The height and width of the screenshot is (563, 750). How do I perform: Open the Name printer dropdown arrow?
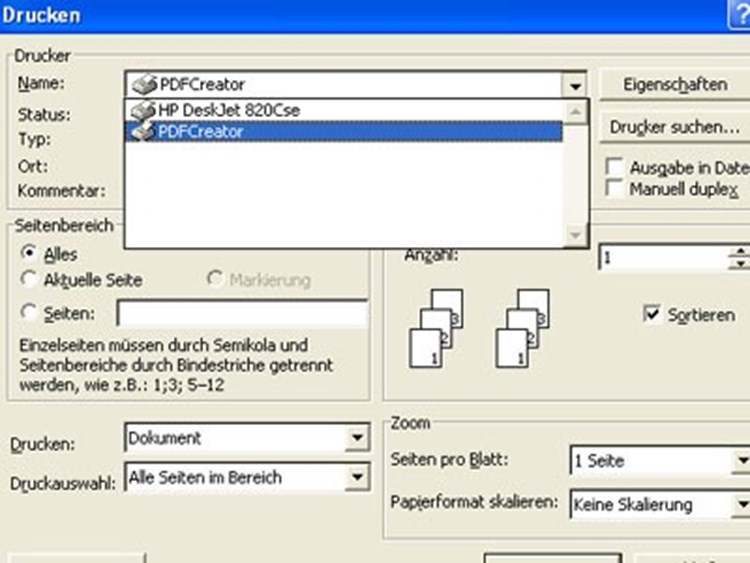[x=575, y=86]
